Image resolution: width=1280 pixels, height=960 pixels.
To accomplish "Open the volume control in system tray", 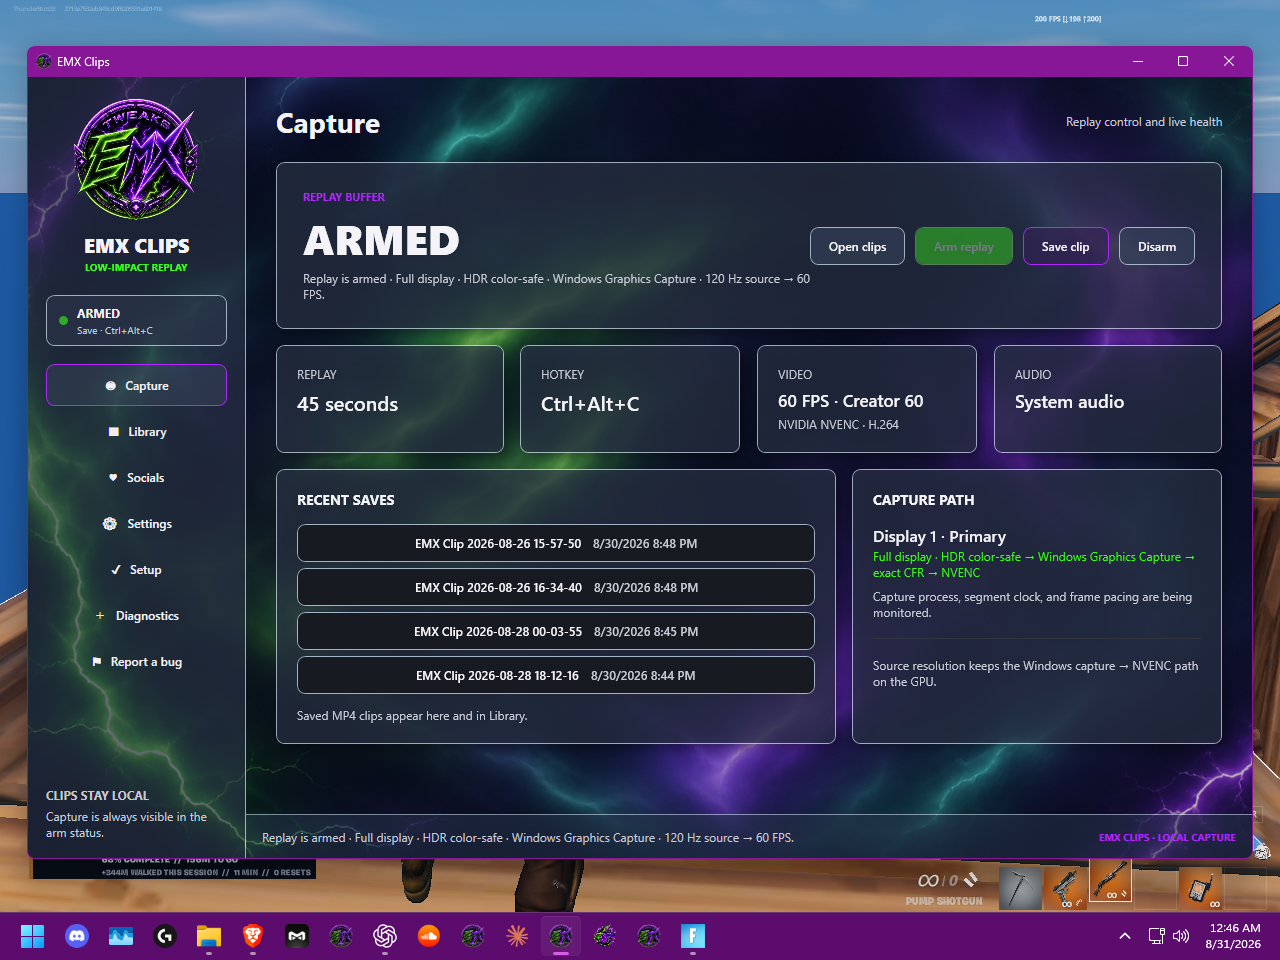I will [x=1181, y=936].
